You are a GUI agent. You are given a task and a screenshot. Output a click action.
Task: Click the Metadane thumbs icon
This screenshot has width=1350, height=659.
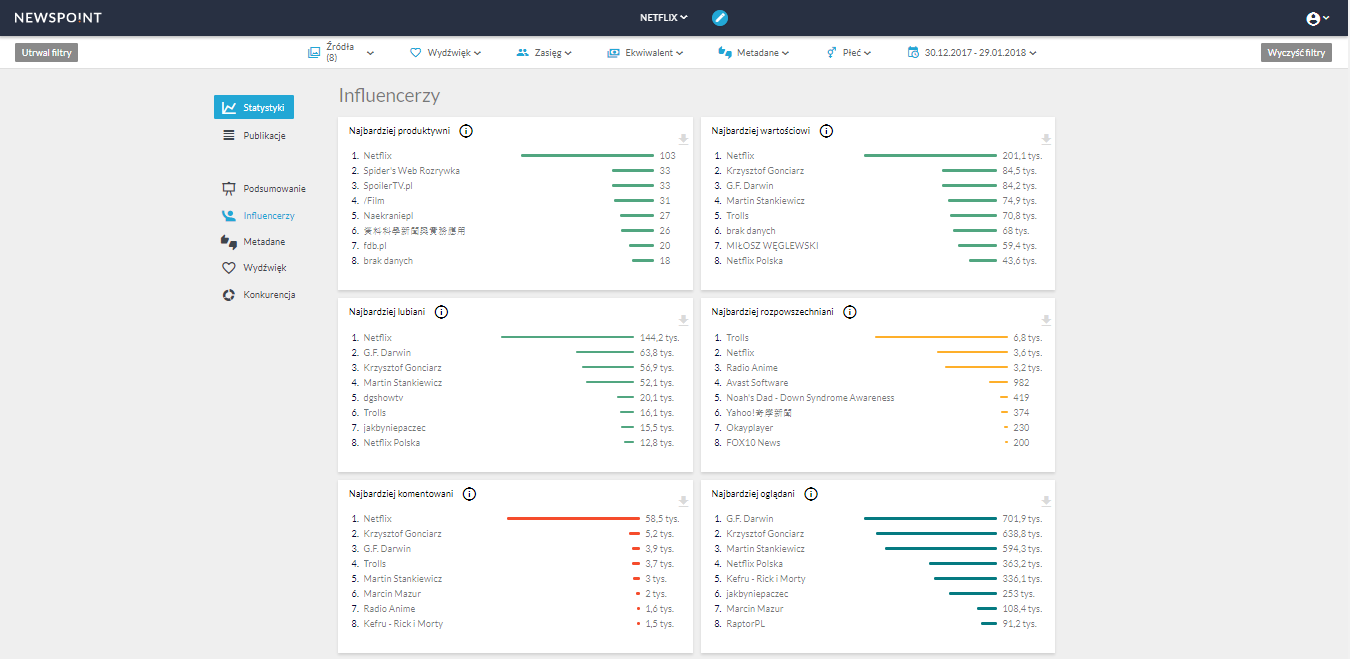pos(229,242)
